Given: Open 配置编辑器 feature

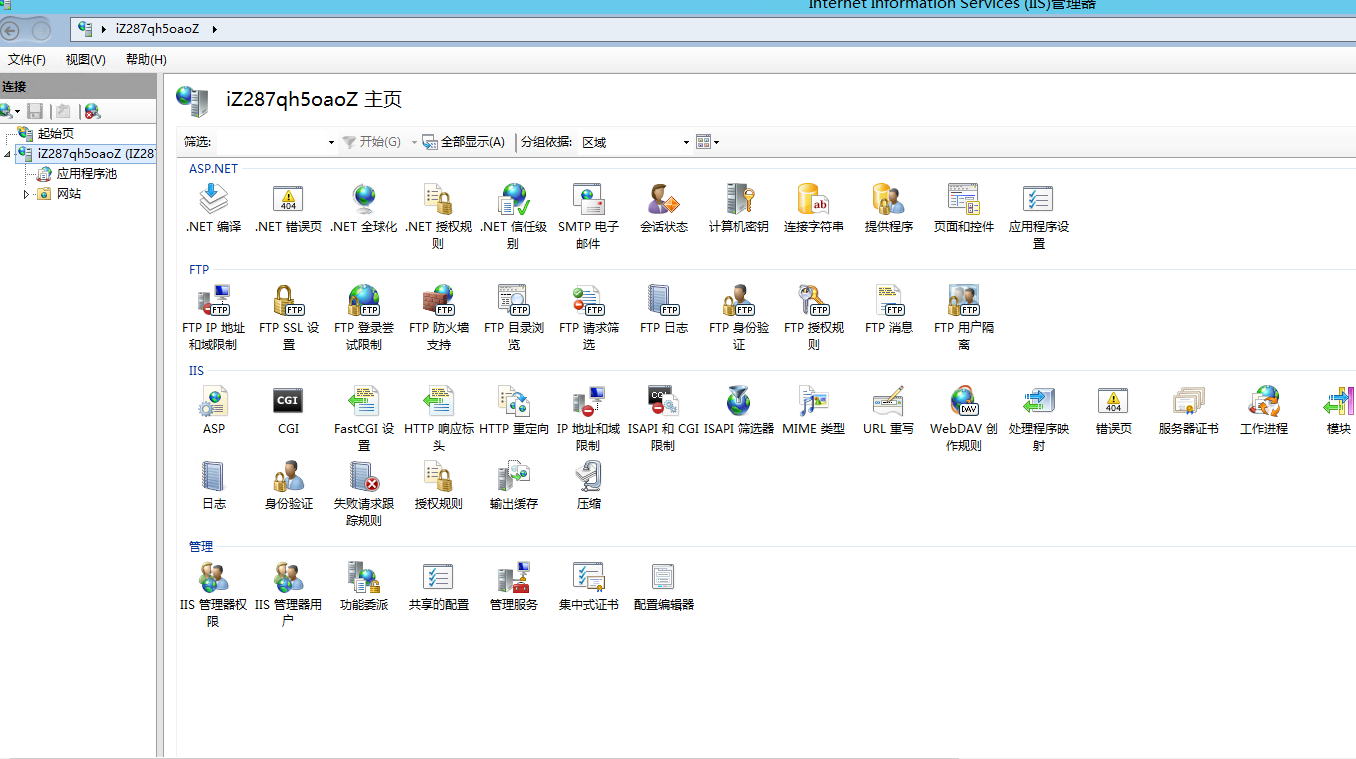Looking at the screenshot, I should [663, 586].
